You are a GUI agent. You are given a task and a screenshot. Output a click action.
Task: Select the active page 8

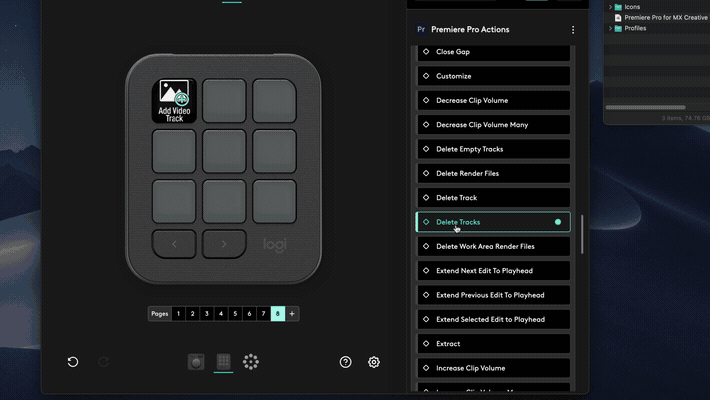pyautogui.click(x=278, y=313)
